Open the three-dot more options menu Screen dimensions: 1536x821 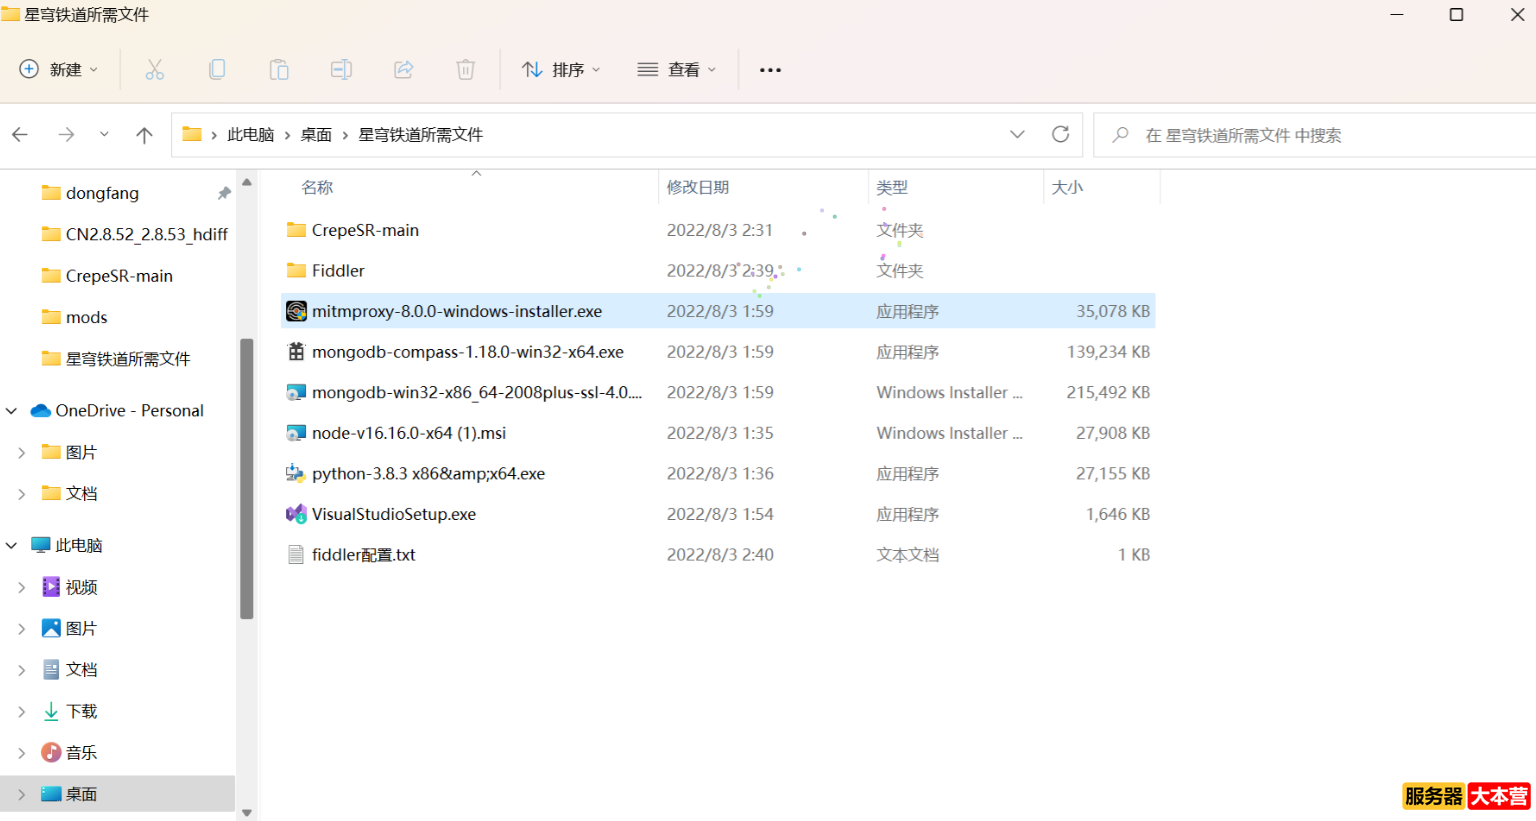[770, 70]
